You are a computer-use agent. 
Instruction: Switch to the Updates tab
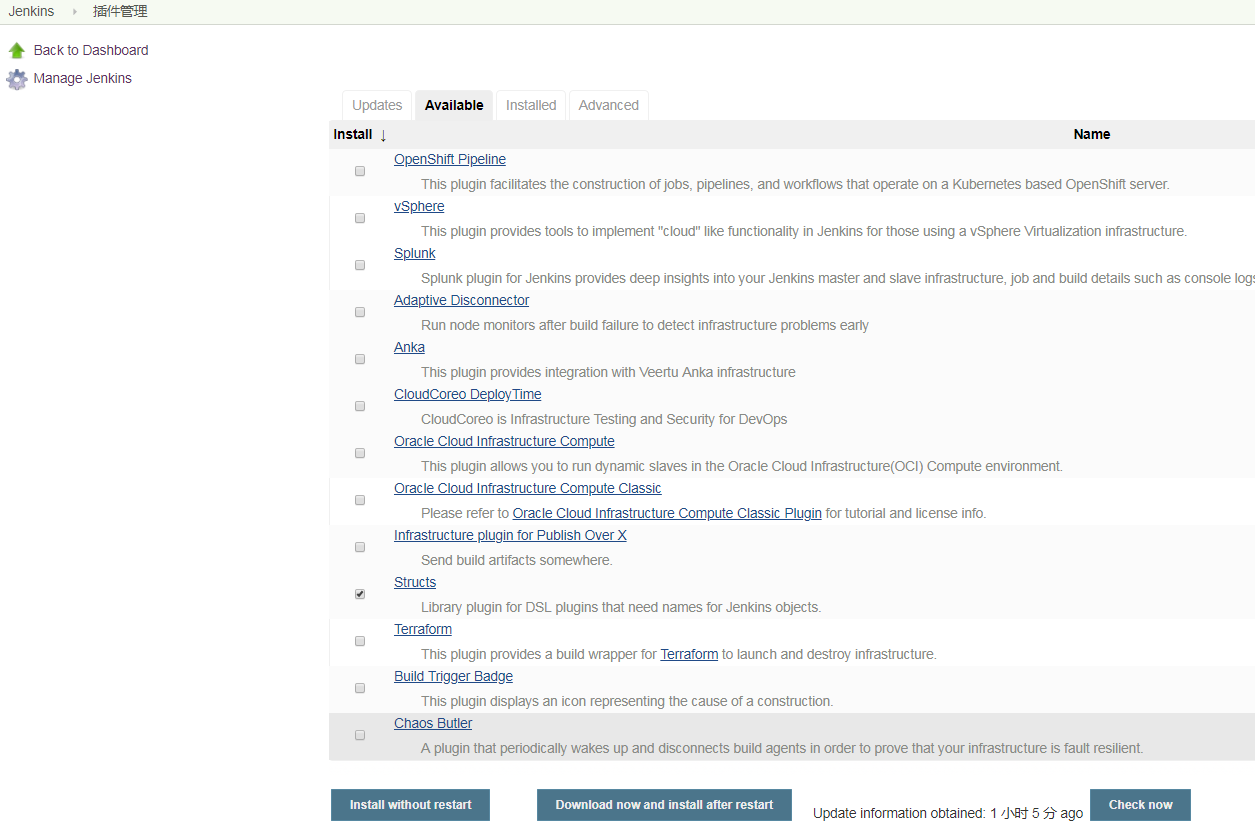click(376, 105)
